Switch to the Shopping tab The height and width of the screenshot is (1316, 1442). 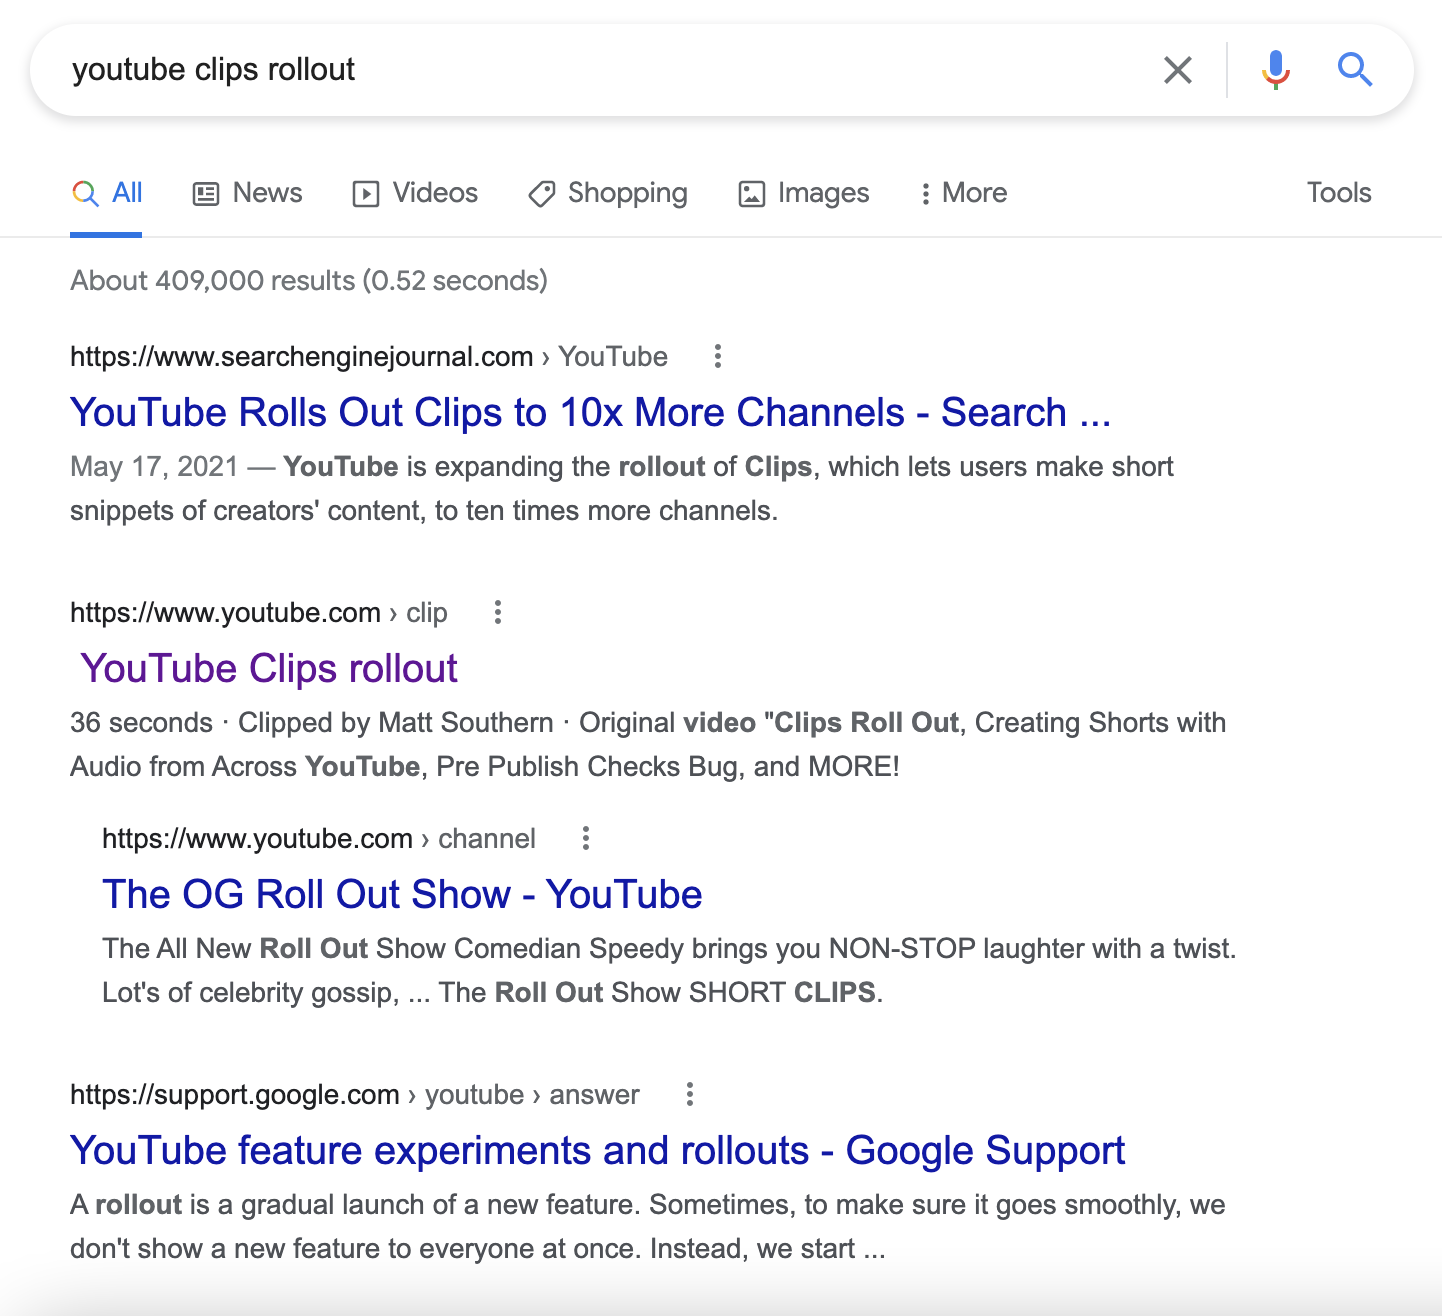point(608,193)
